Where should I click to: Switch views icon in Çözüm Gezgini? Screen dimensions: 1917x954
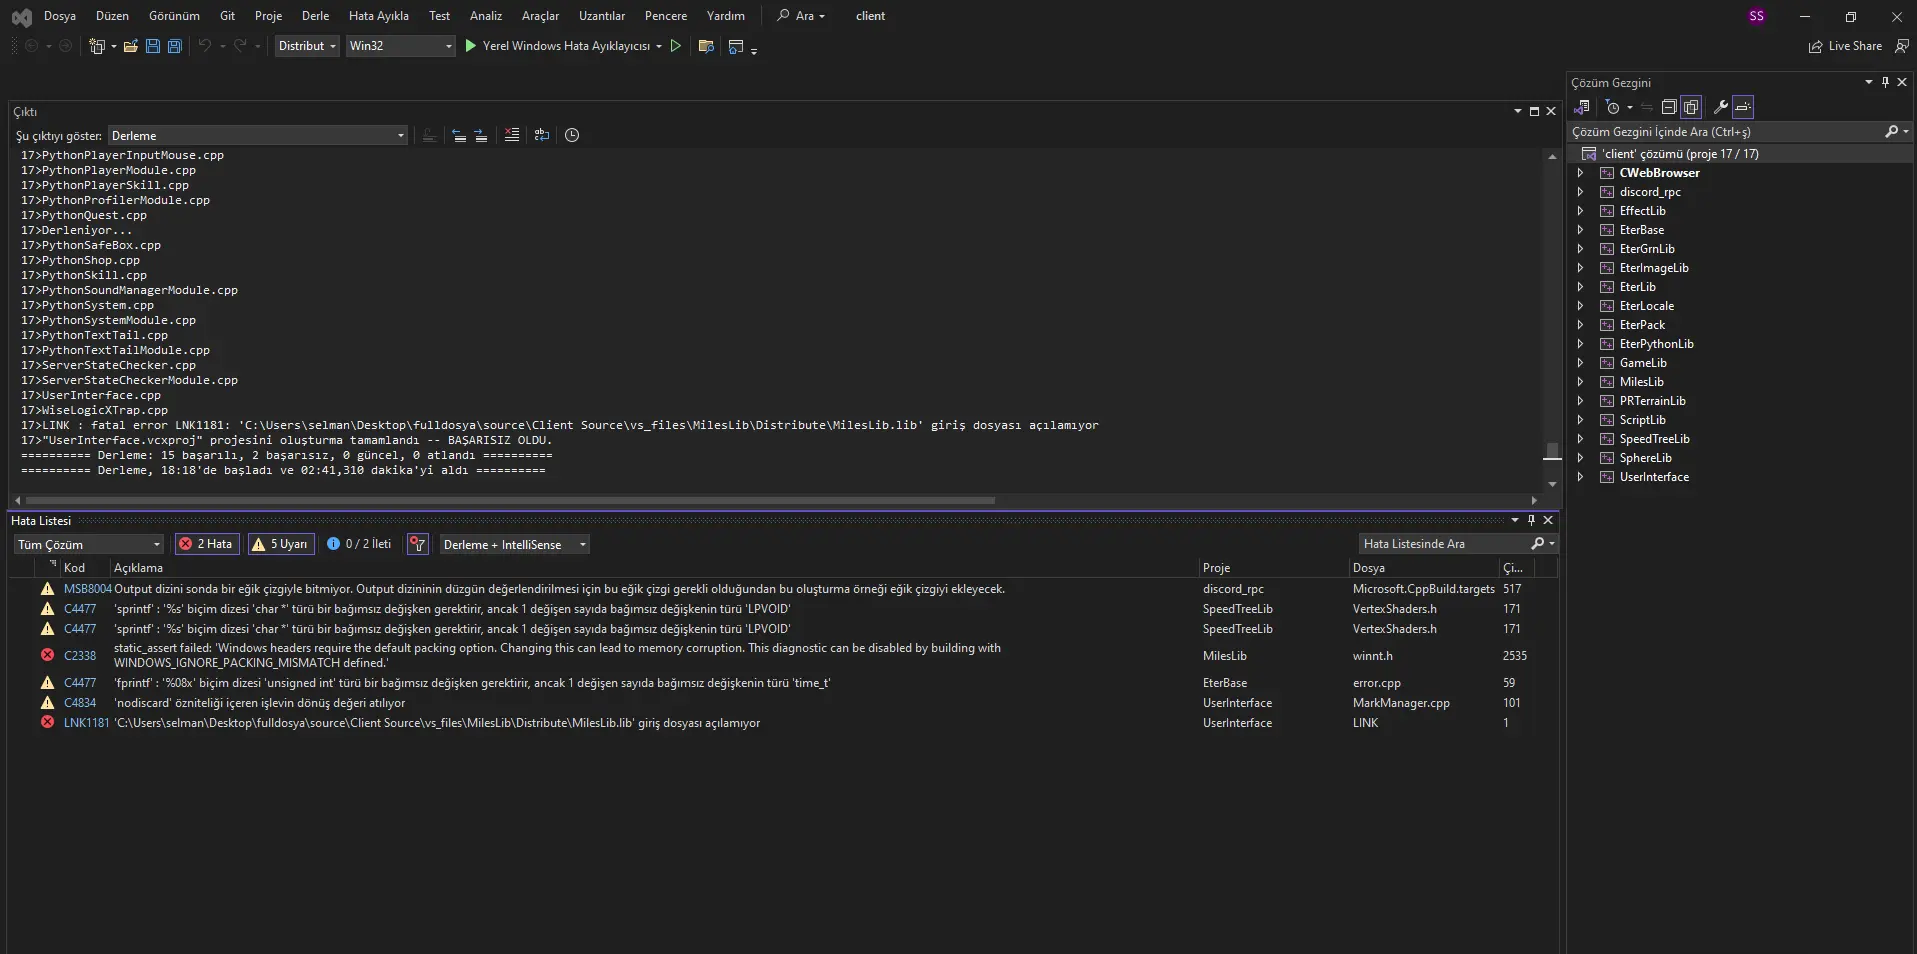click(x=1582, y=107)
